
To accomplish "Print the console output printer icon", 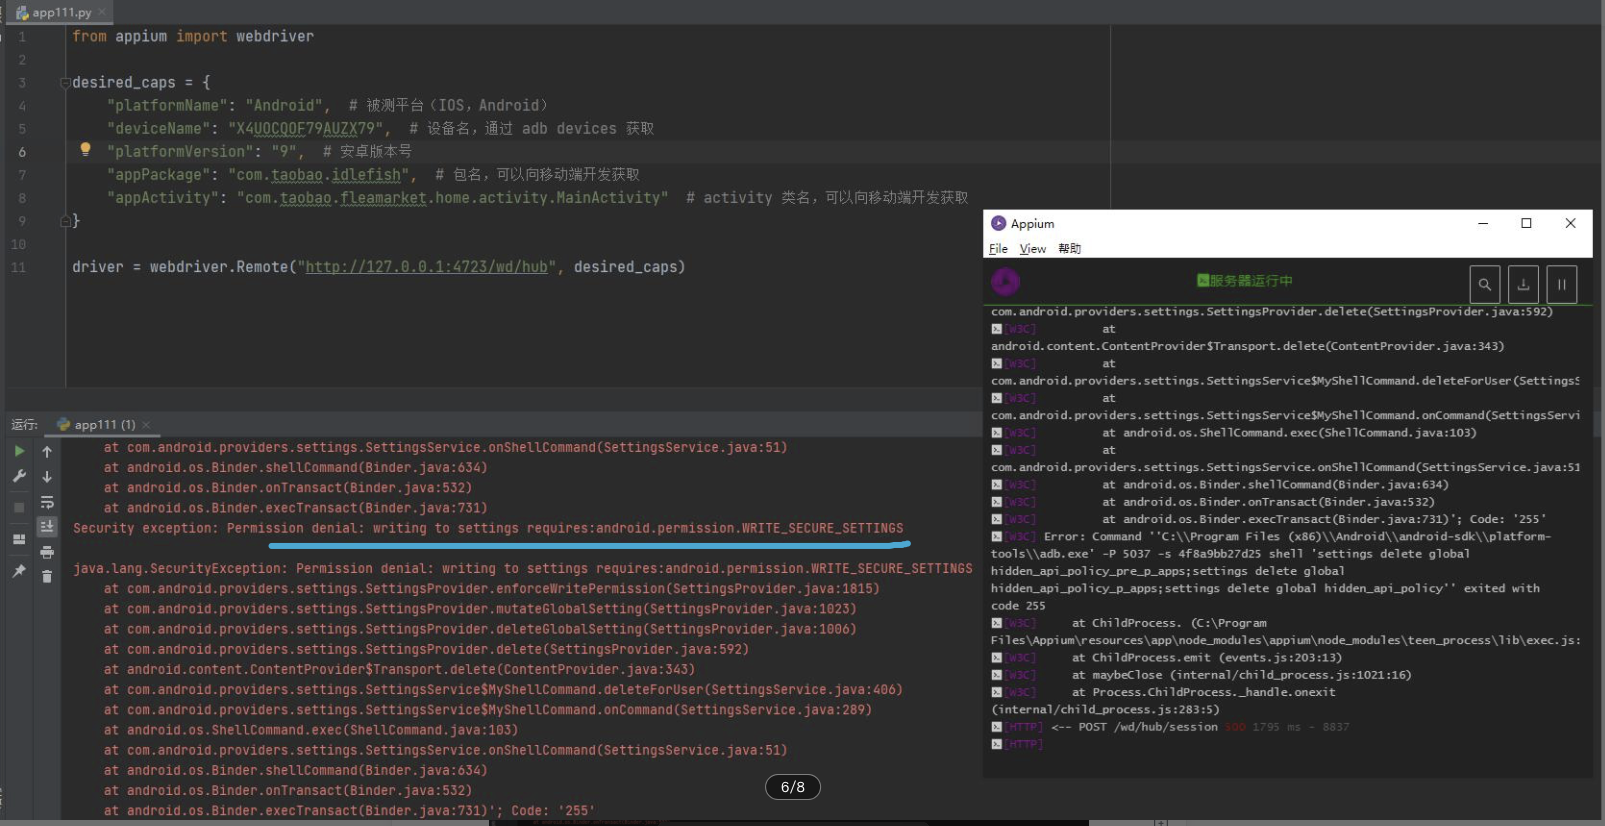I will coord(47,552).
